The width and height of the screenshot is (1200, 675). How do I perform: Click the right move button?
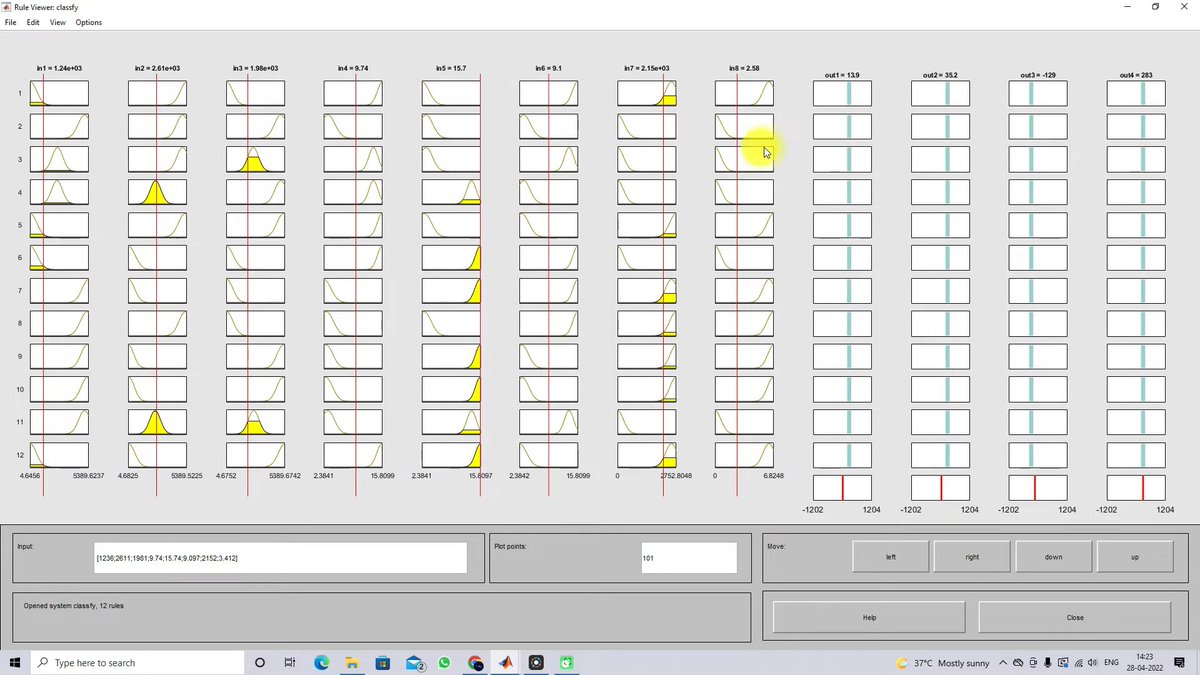(x=972, y=557)
